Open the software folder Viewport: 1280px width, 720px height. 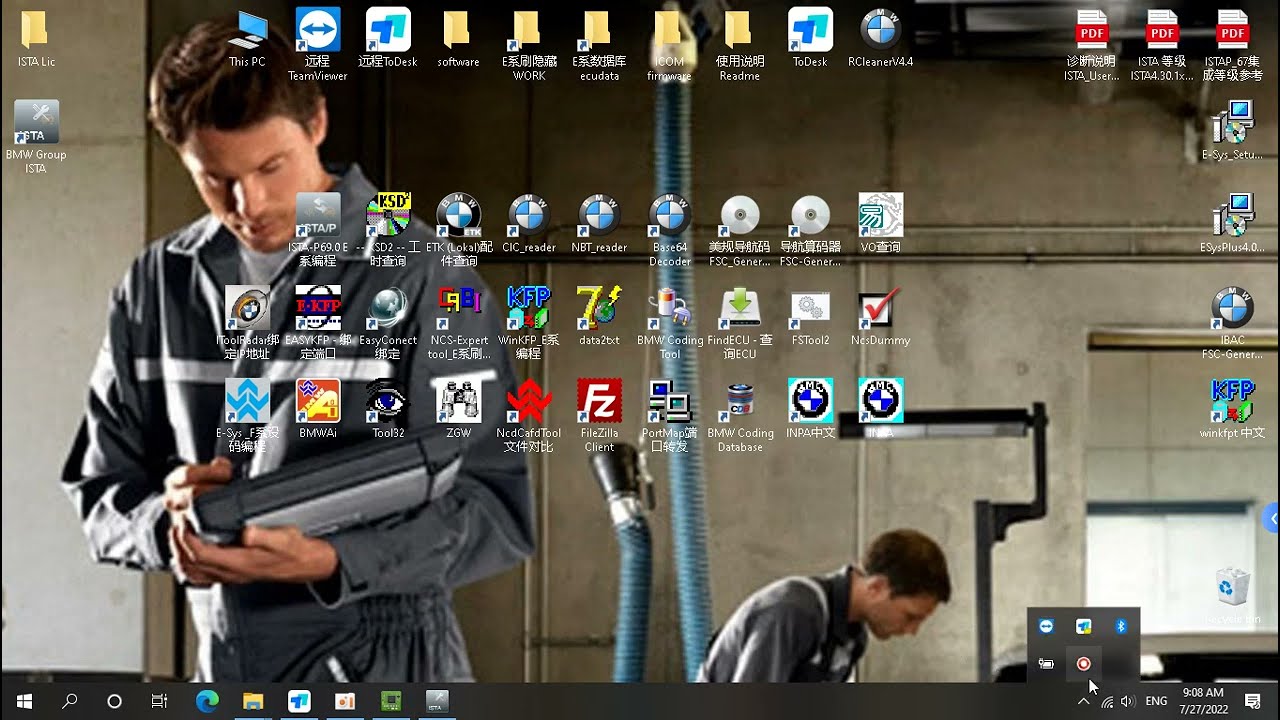pyautogui.click(x=458, y=38)
